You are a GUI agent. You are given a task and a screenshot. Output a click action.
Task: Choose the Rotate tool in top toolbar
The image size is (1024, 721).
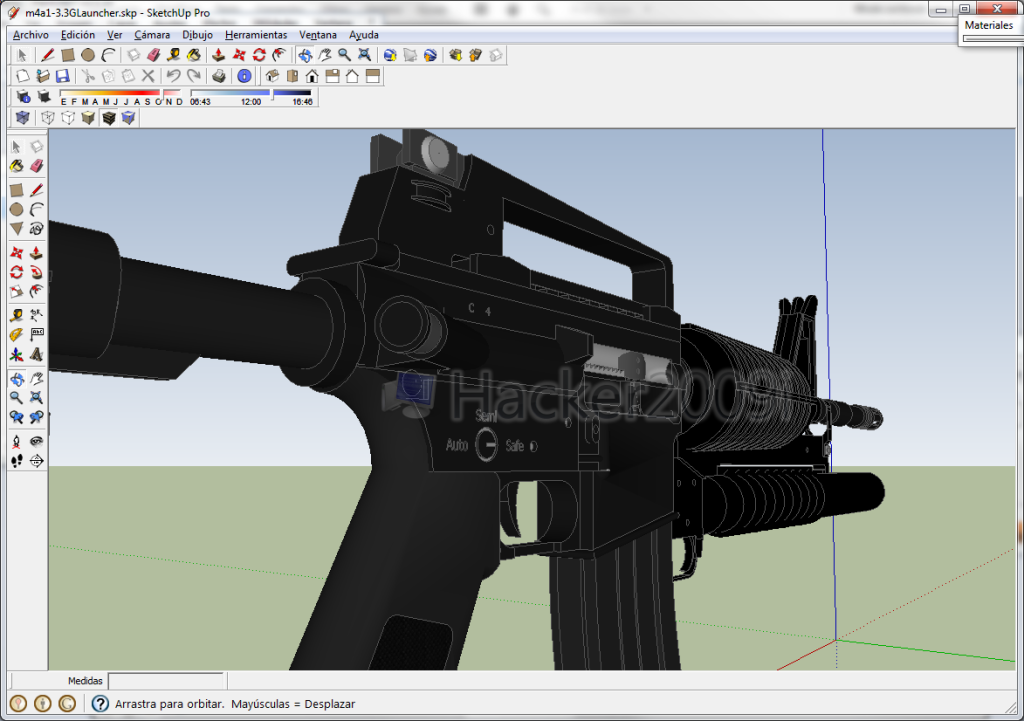coord(259,56)
